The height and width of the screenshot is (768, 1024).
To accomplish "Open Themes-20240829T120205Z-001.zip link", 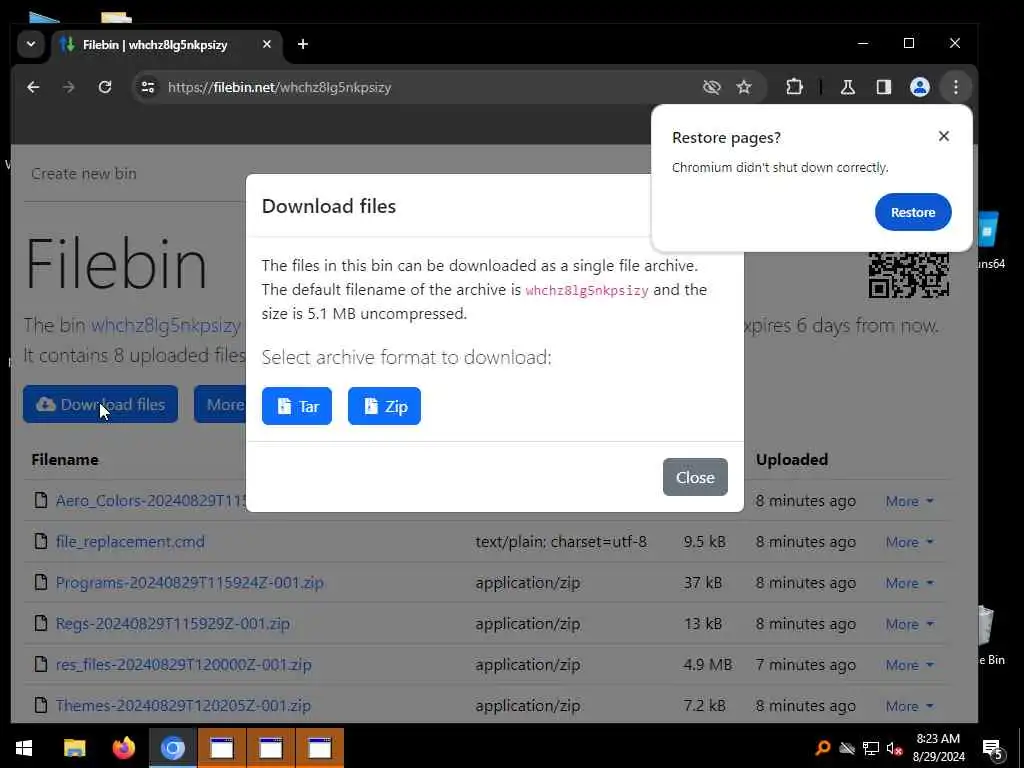I will [x=183, y=705].
